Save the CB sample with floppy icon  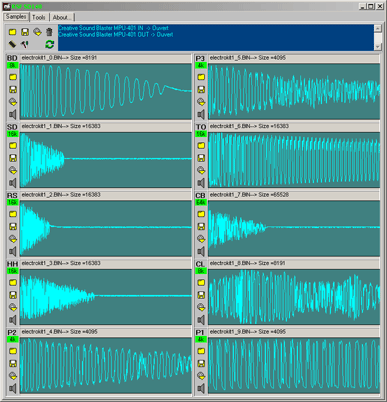tap(201, 226)
